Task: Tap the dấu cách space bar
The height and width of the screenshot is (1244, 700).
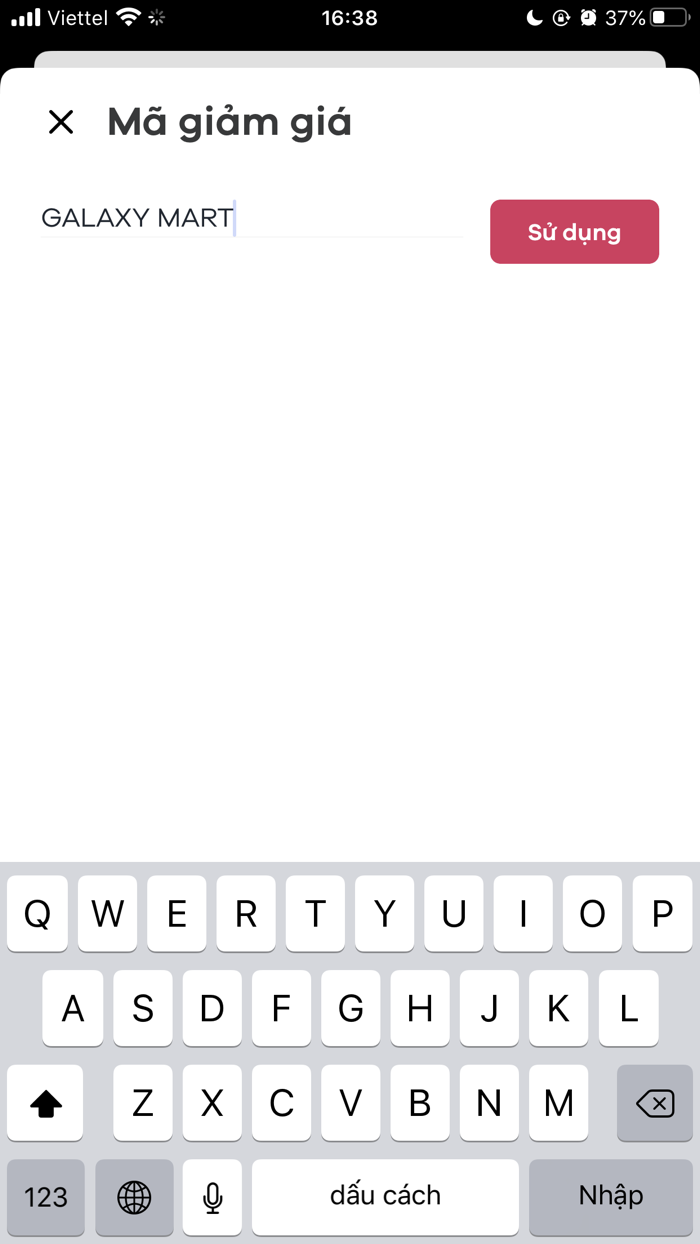Action: (385, 1197)
